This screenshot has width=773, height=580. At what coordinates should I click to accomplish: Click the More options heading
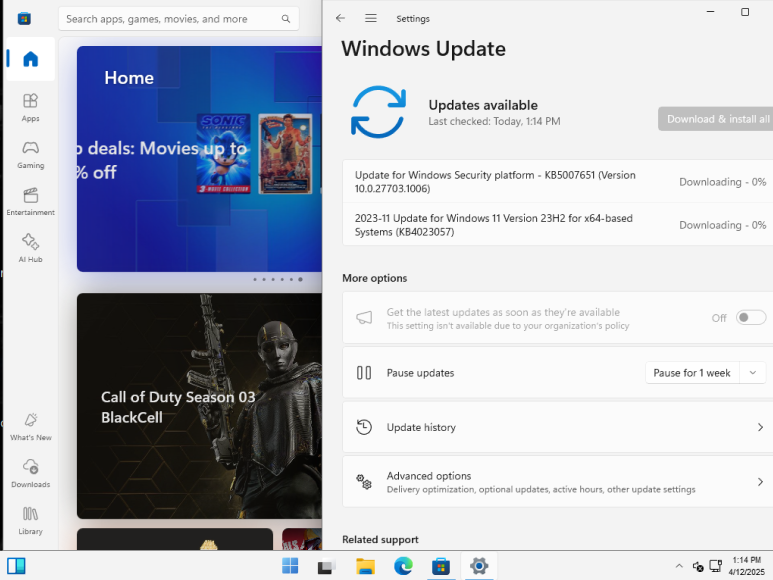click(x=375, y=278)
